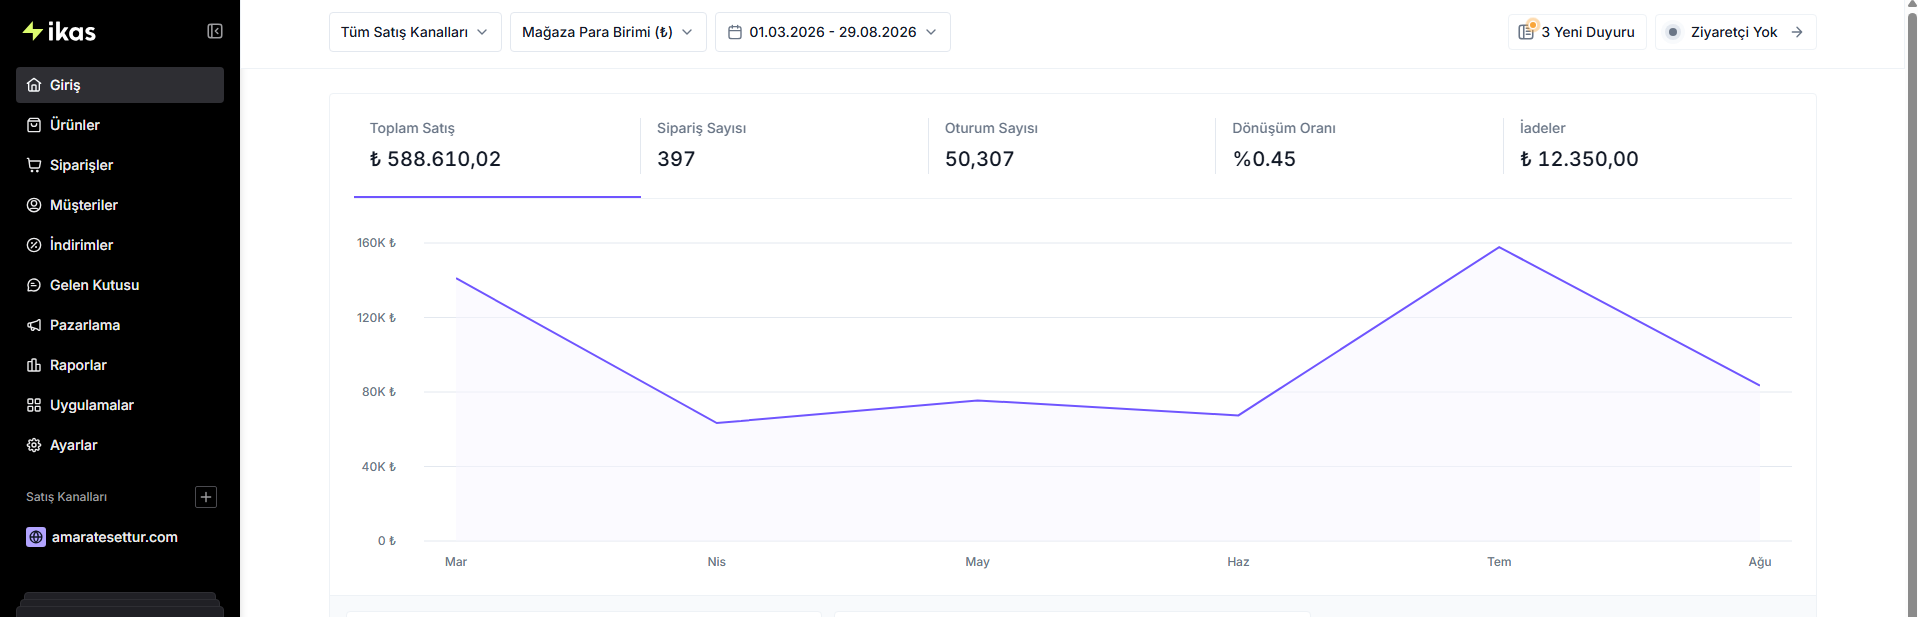Select the Dönüşüm Oranı metric tab

[x=1360, y=146]
